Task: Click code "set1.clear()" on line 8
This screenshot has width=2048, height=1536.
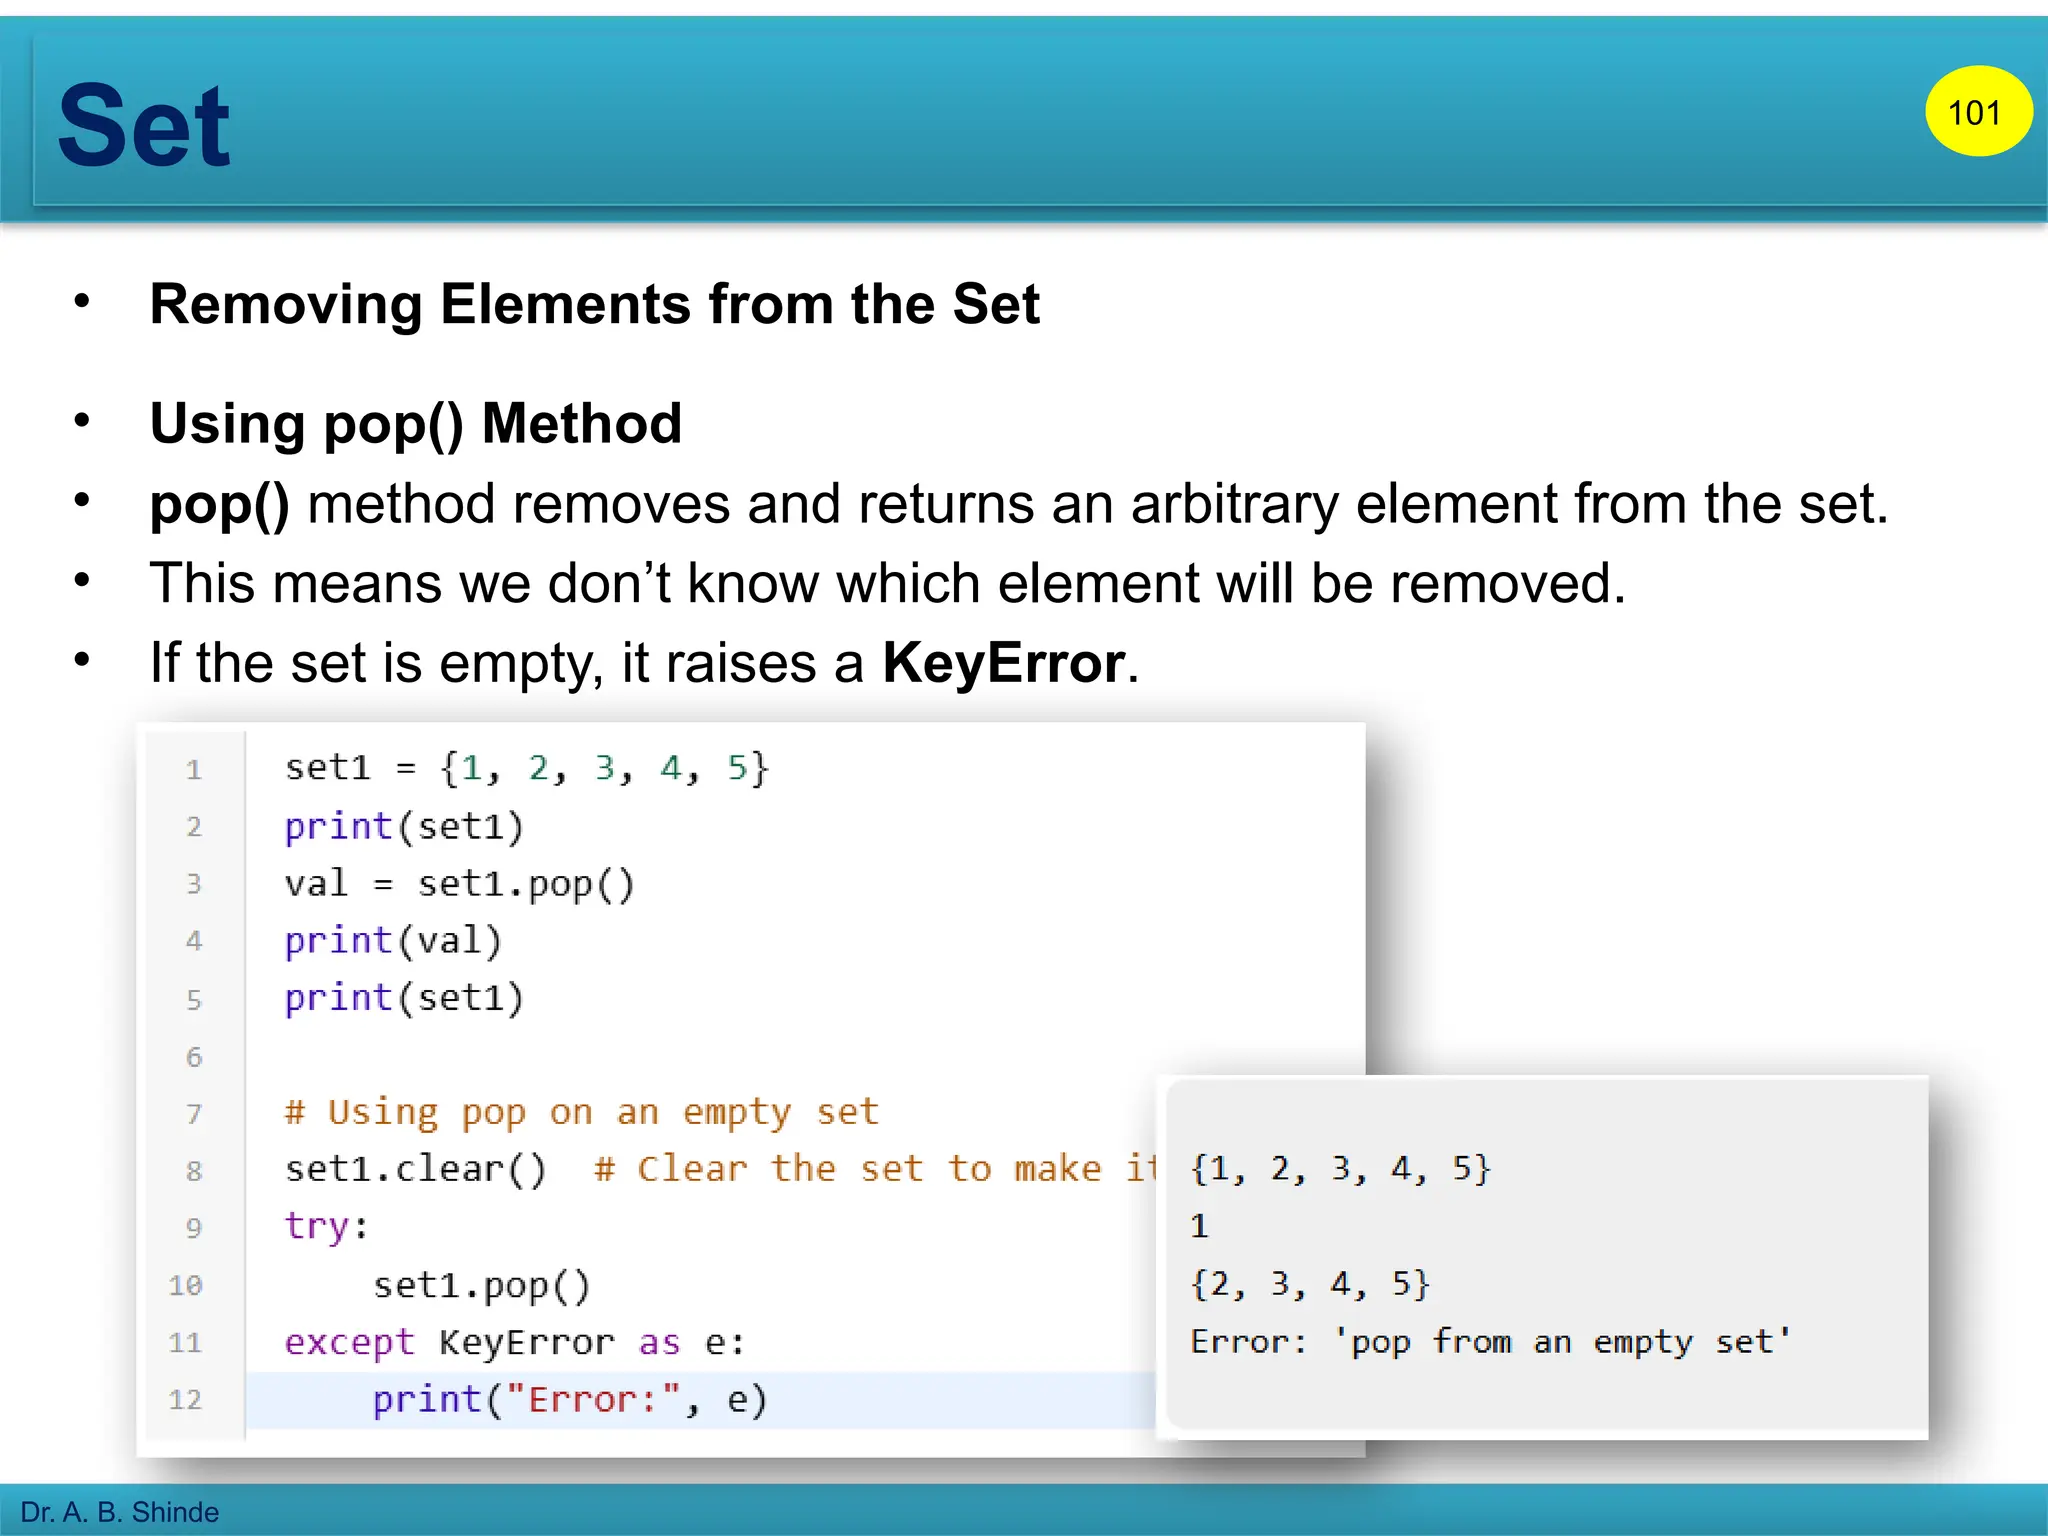Action: 416,1169
